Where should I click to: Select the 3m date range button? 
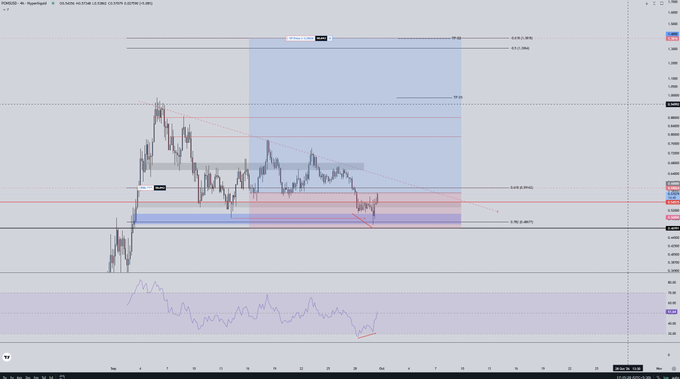[27, 377]
